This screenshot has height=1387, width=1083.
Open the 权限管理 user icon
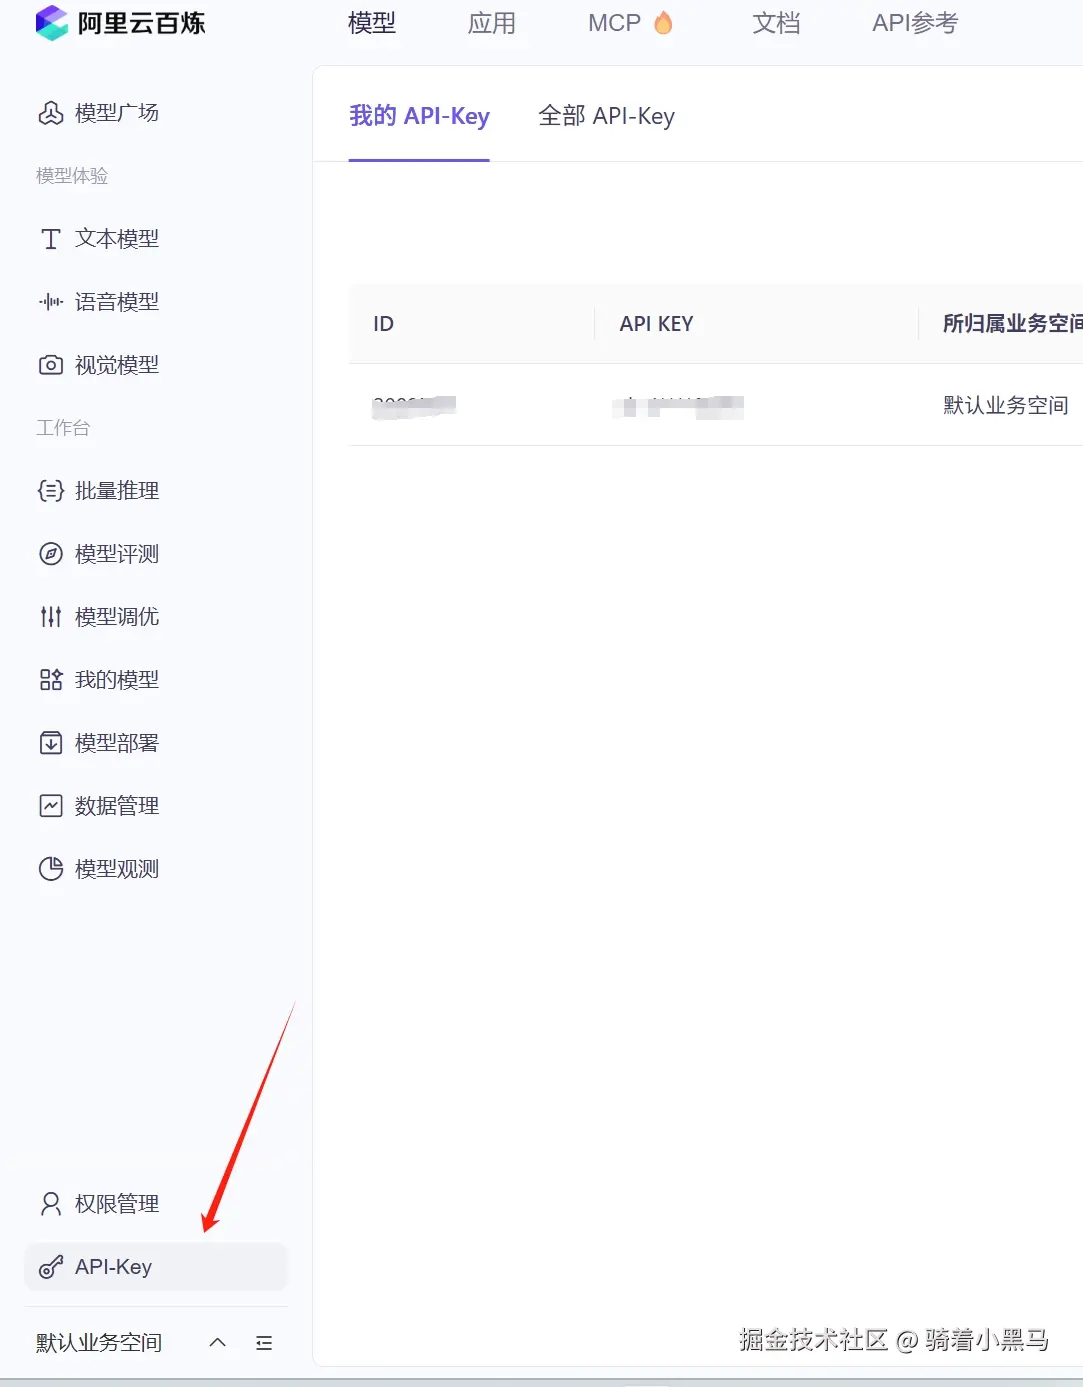point(51,1204)
